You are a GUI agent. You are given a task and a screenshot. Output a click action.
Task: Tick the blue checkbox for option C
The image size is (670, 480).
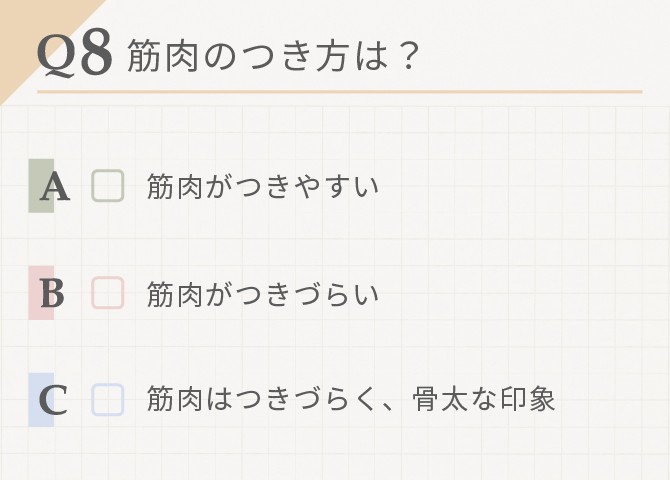tap(108, 400)
